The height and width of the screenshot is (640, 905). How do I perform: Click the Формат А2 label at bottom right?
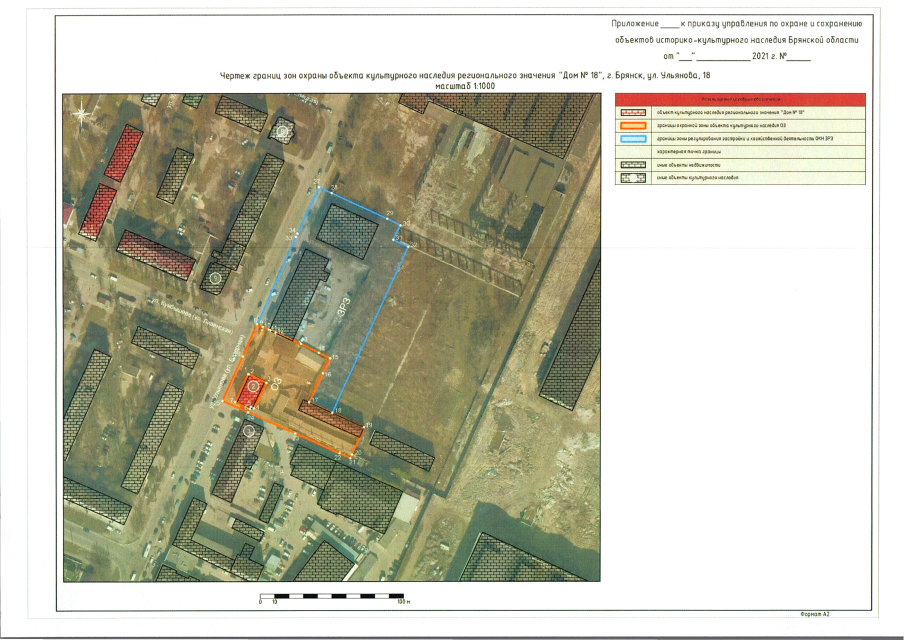(x=815, y=613)
